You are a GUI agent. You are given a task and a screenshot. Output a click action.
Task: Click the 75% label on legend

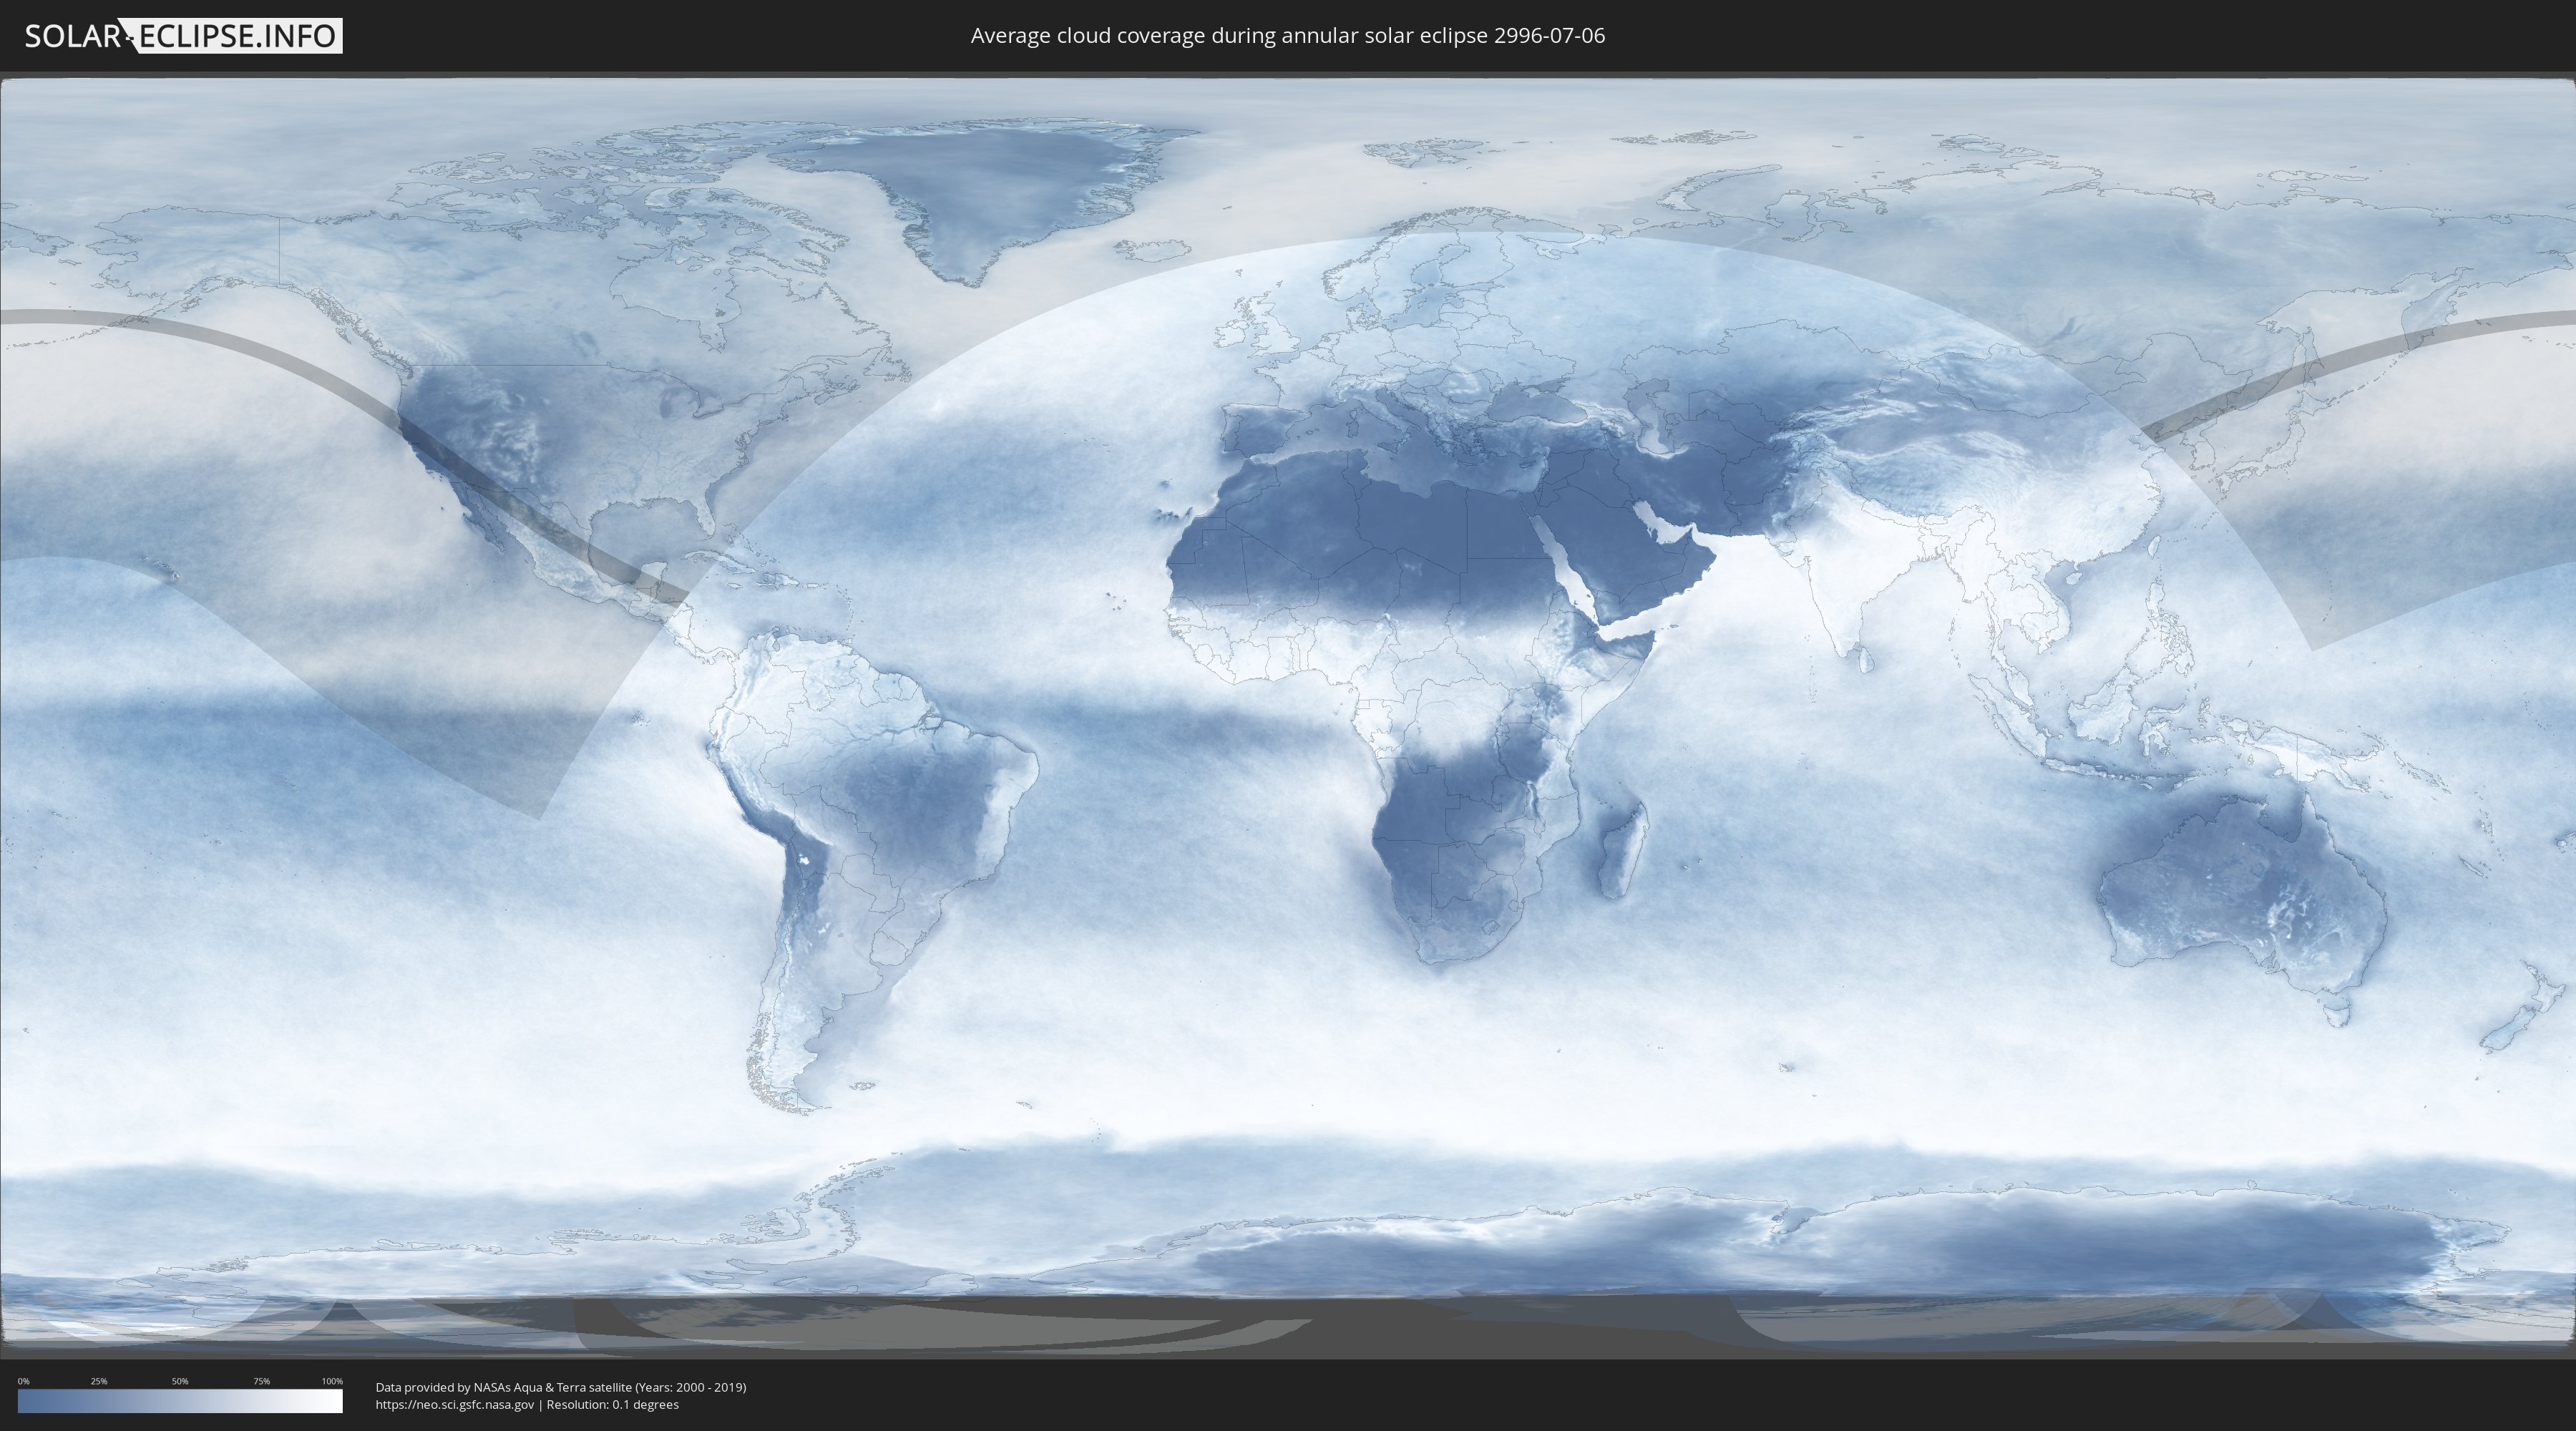point(261,1381)
